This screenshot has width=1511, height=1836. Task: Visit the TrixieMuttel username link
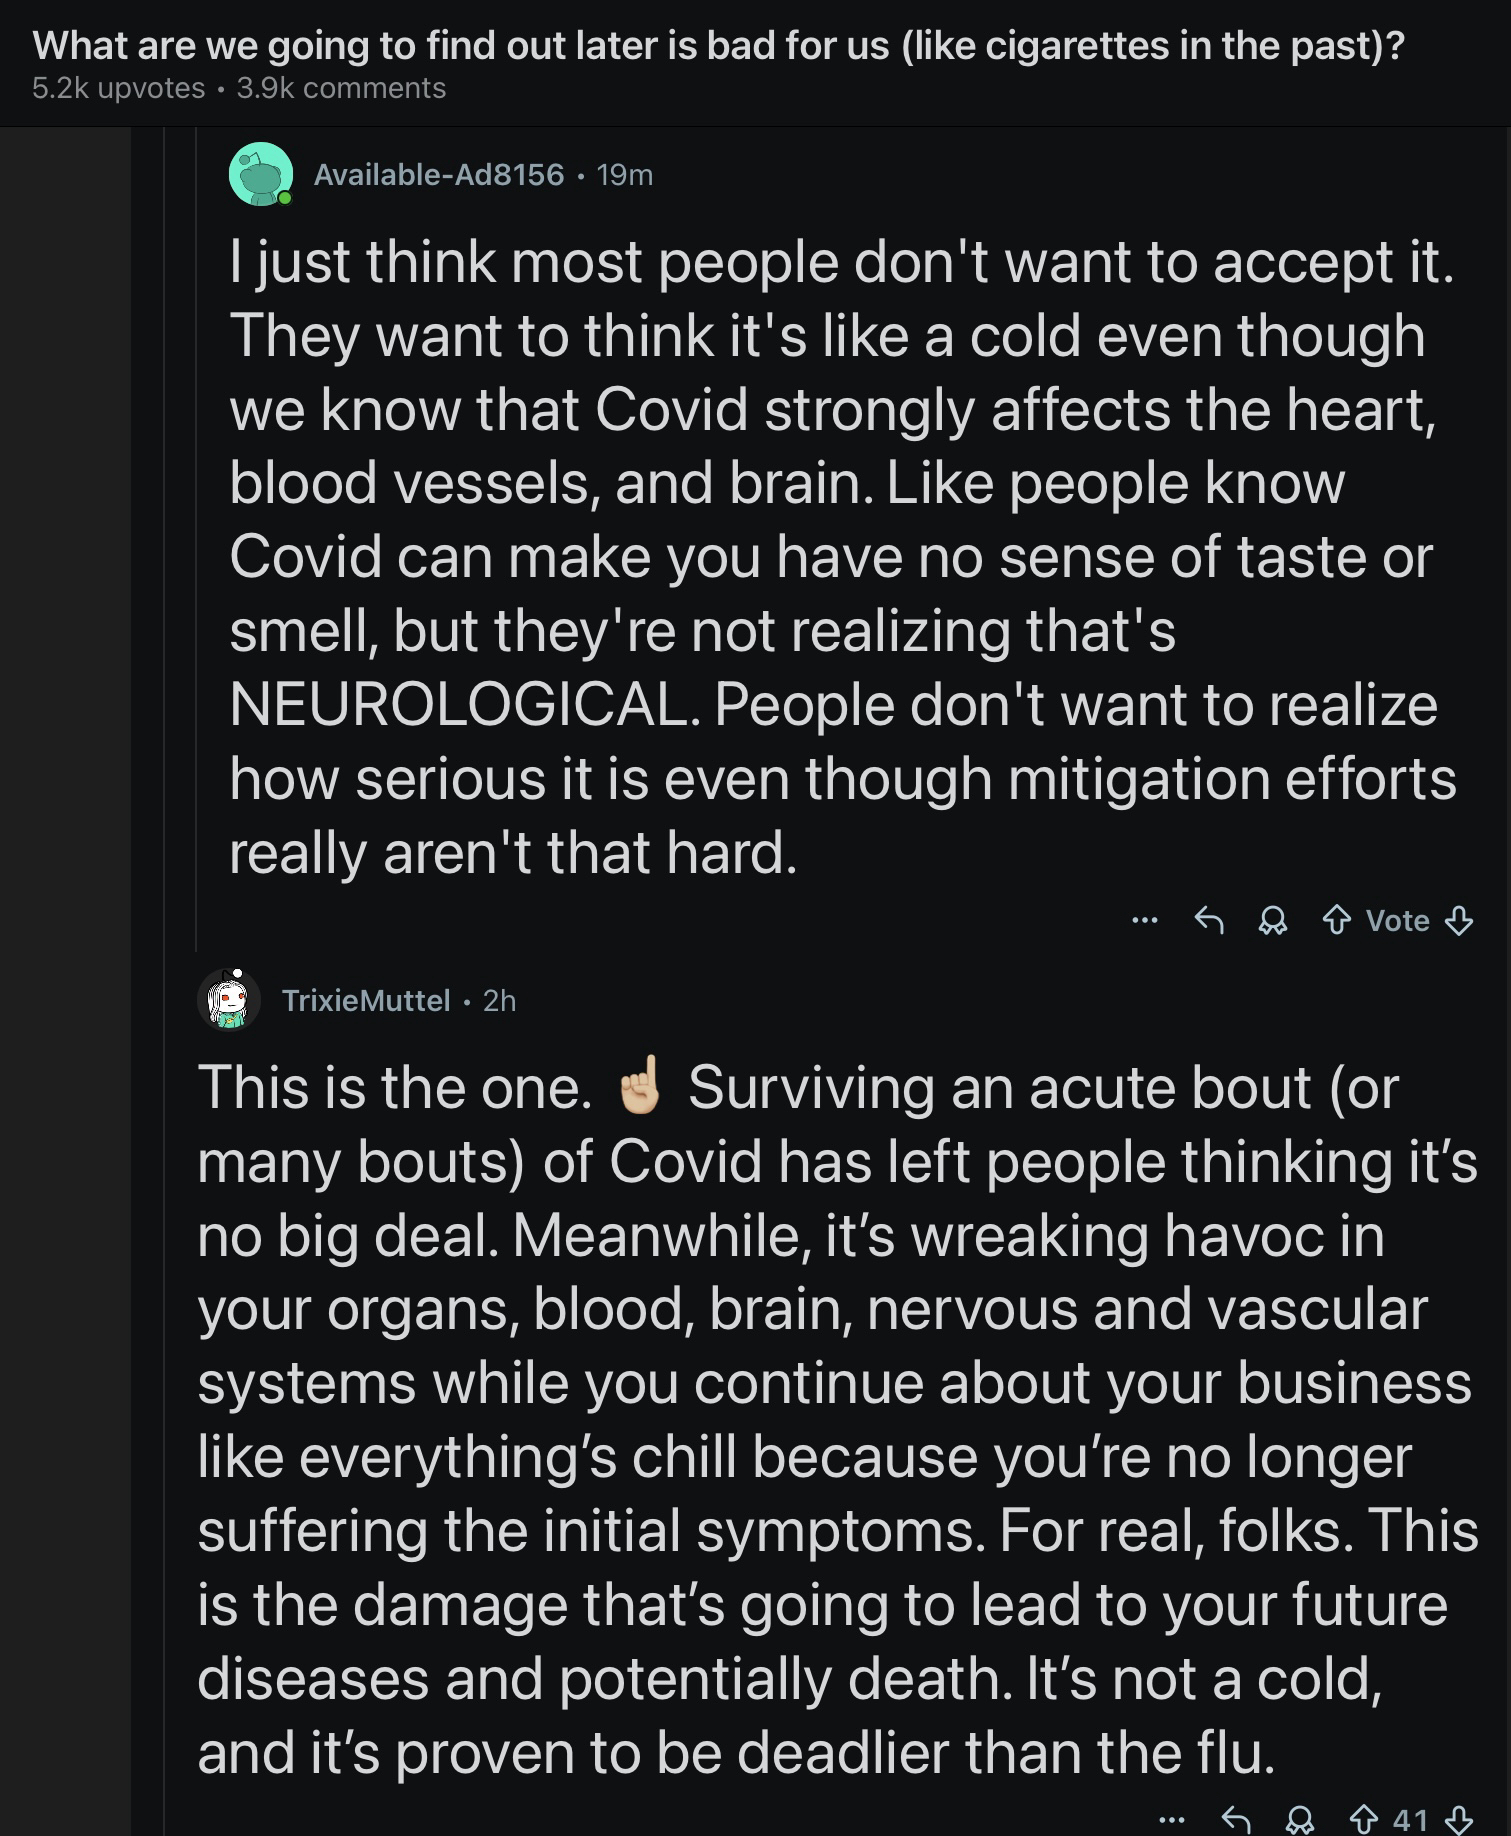coord(366,1001)
